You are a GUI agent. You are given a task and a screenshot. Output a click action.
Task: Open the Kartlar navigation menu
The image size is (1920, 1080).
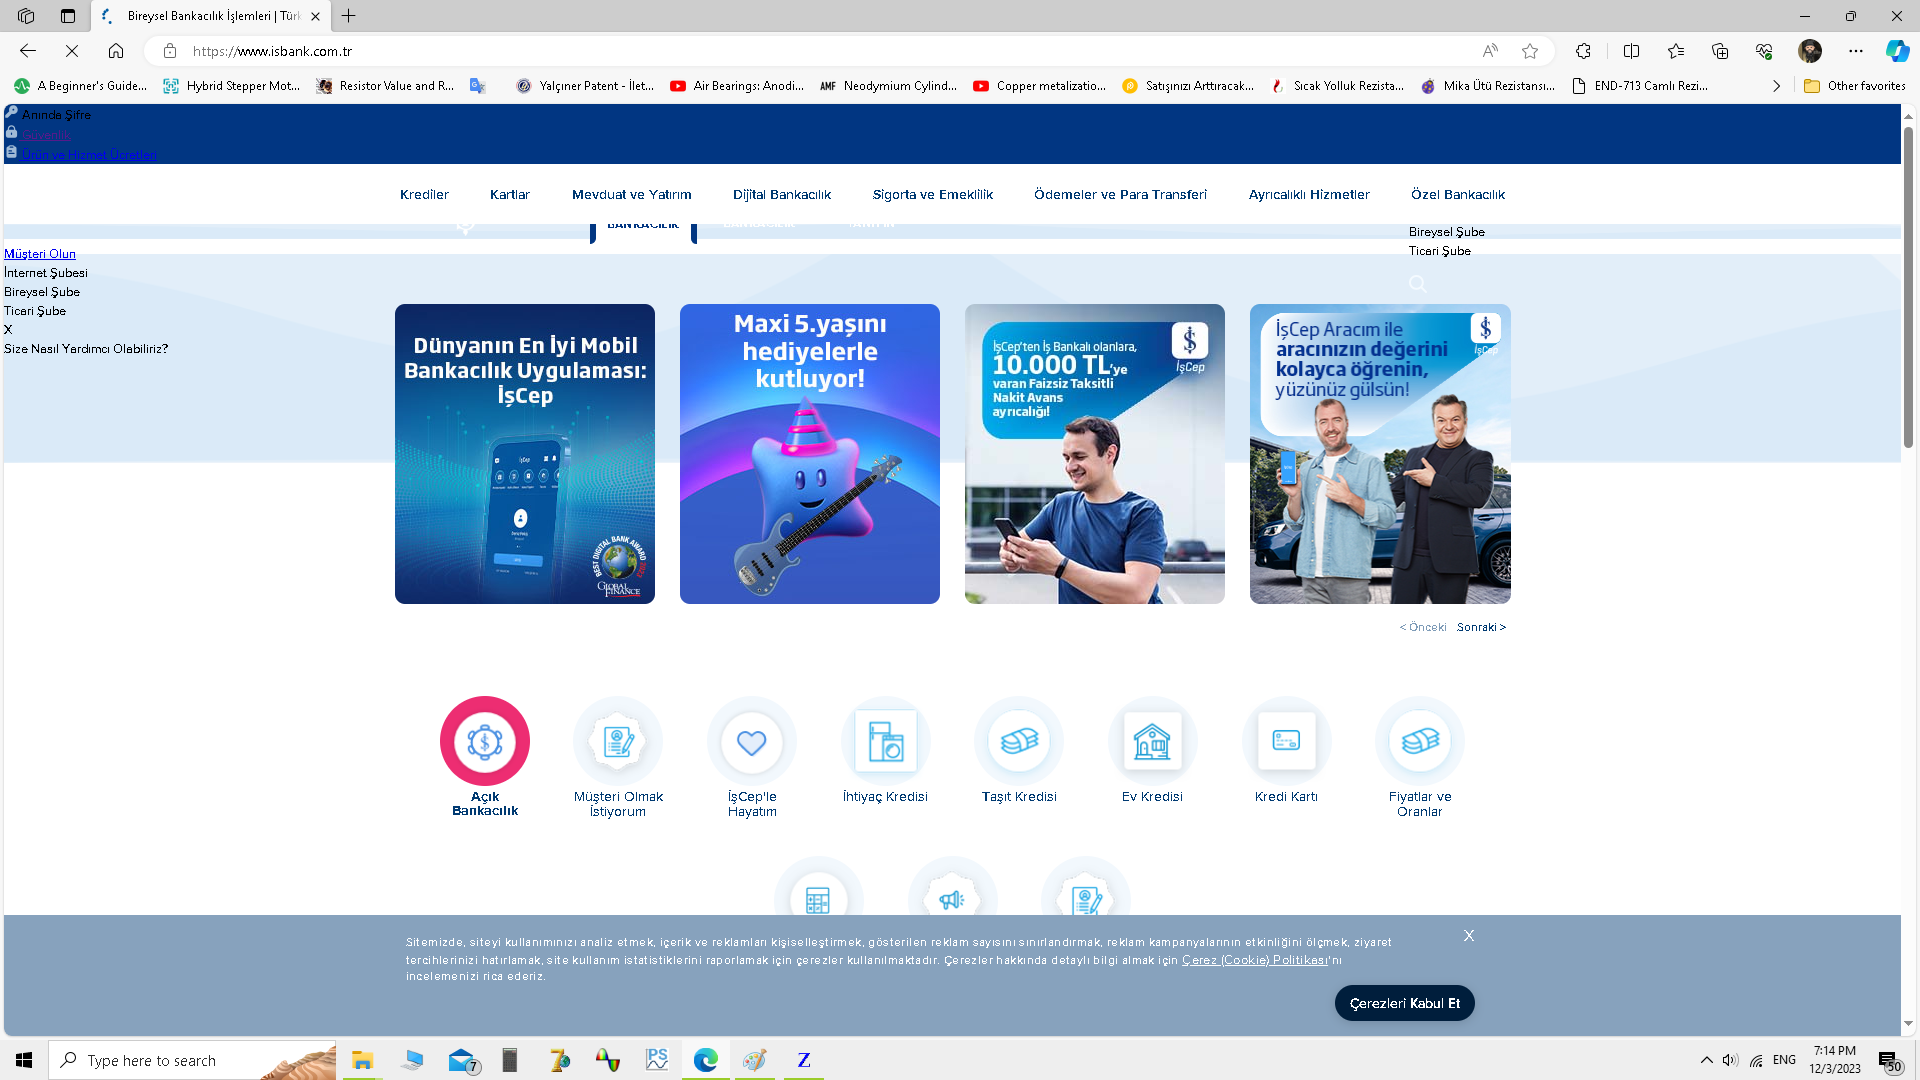(x=510, y=195)
